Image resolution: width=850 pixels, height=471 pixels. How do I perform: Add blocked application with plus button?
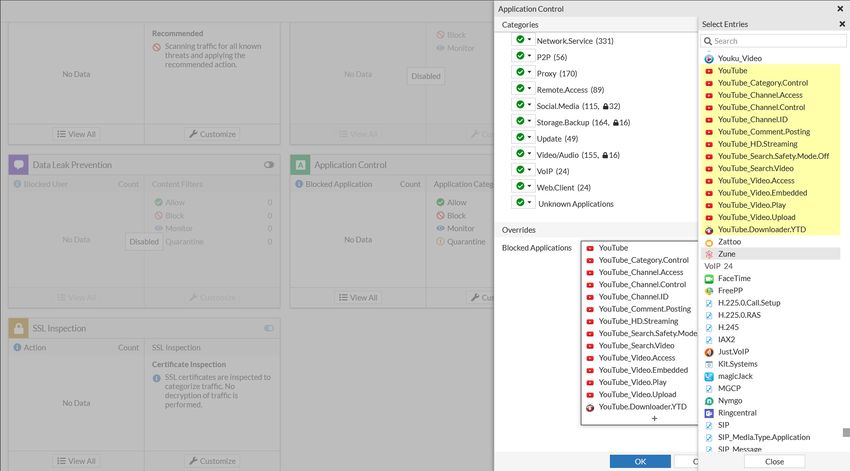pyautogui.click(x=654, y=418)
